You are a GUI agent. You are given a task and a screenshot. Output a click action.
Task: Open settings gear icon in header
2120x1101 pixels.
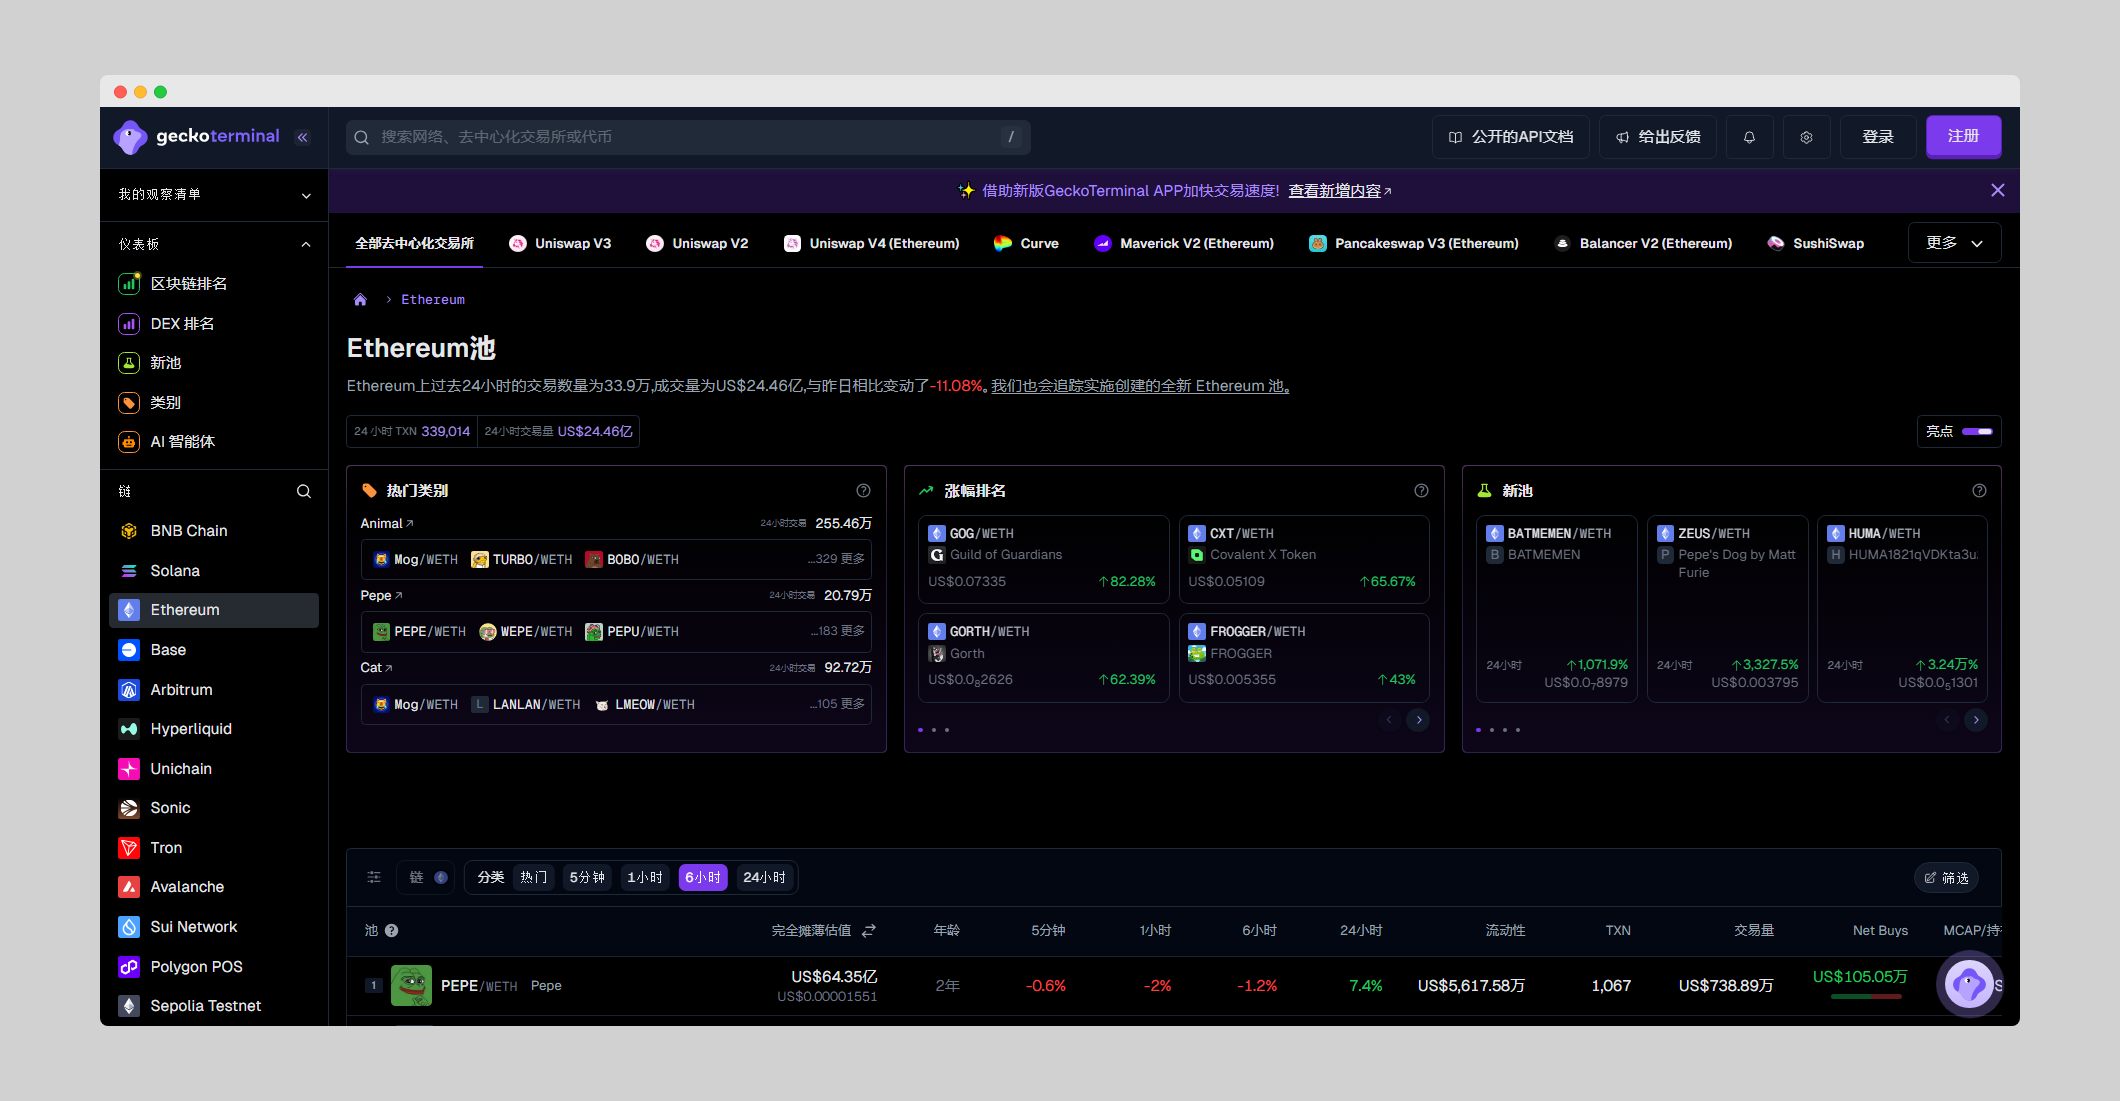tap(1806, 137)
